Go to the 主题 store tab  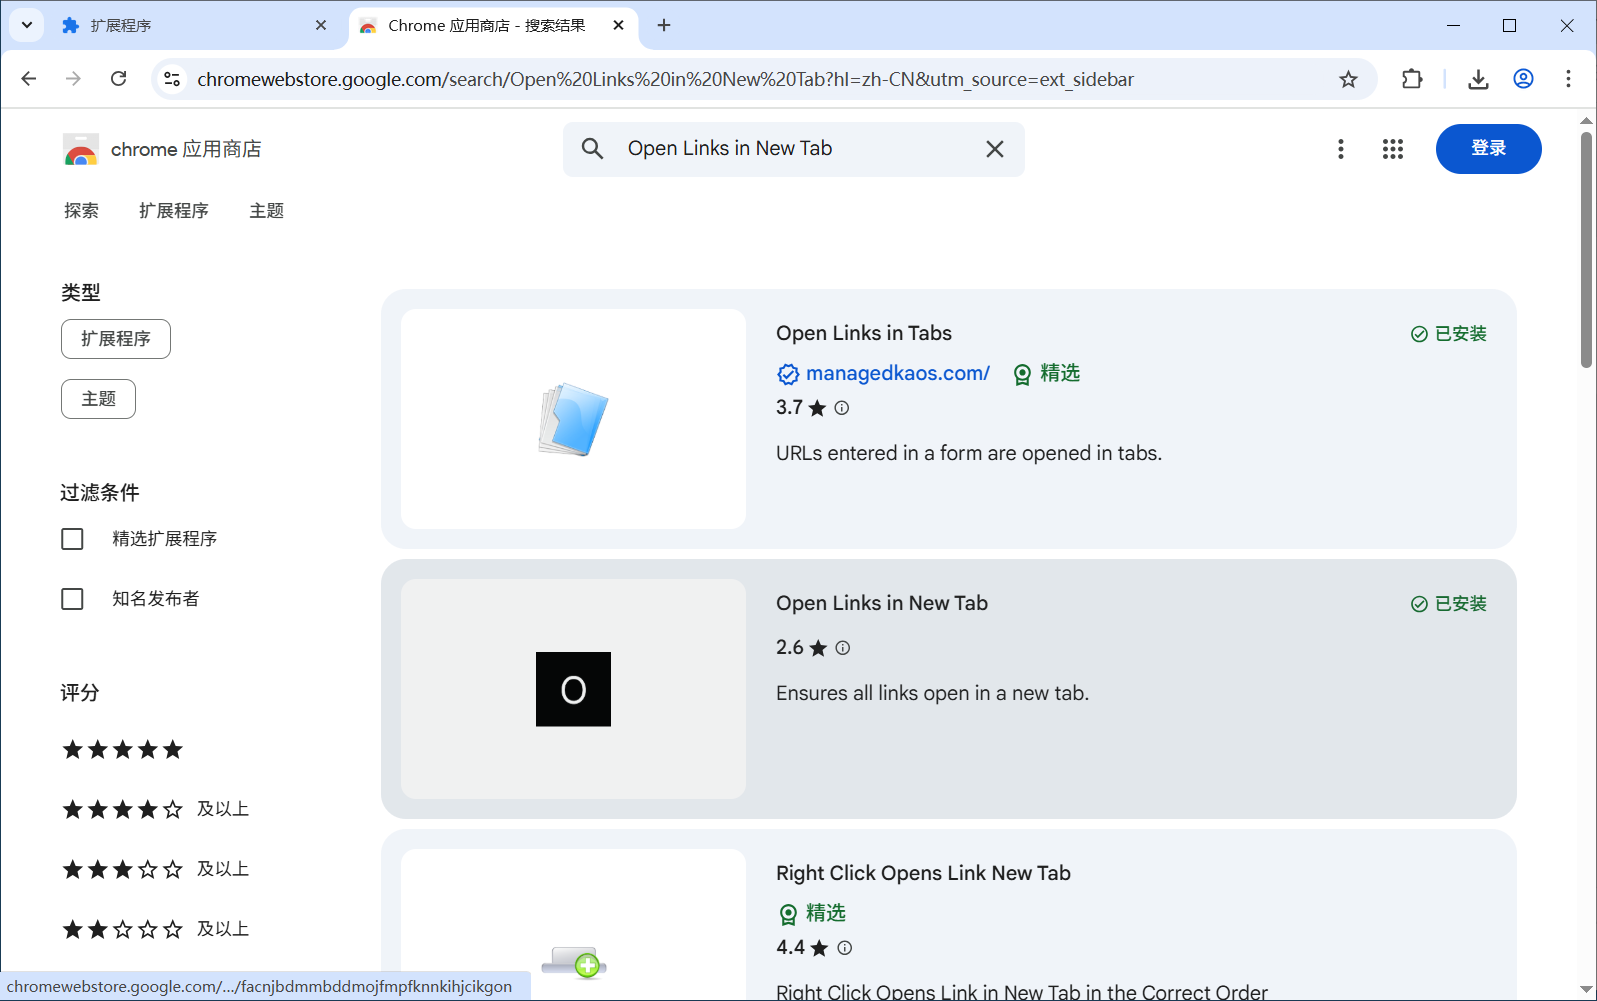[x=267, y=211]
